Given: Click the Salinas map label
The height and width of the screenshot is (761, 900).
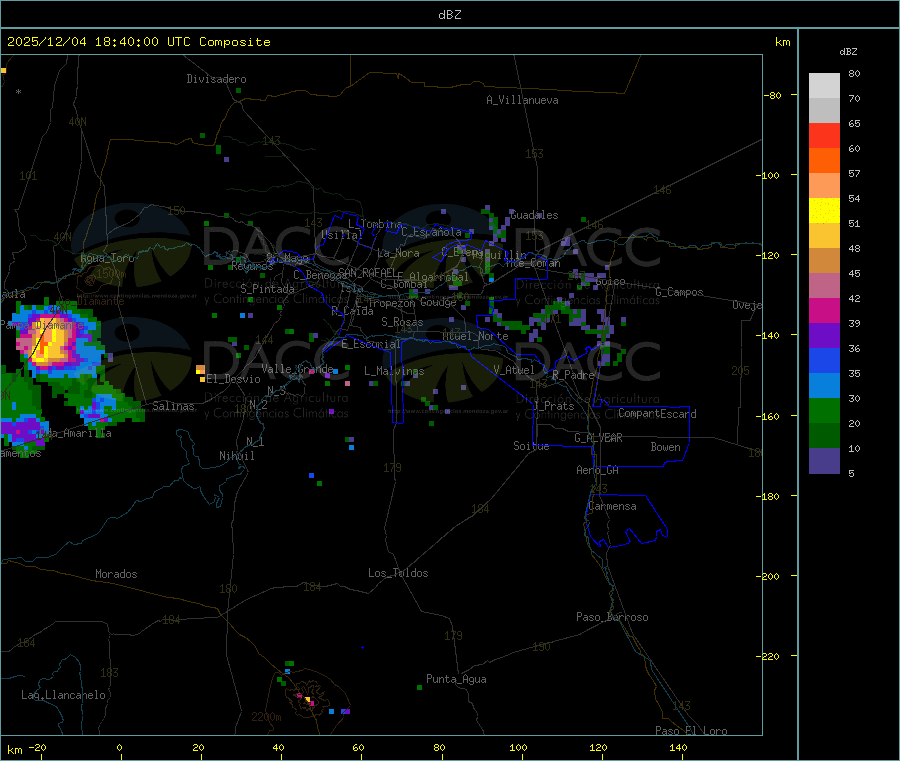Looking at the screenshot, I should tap(173, 406).
